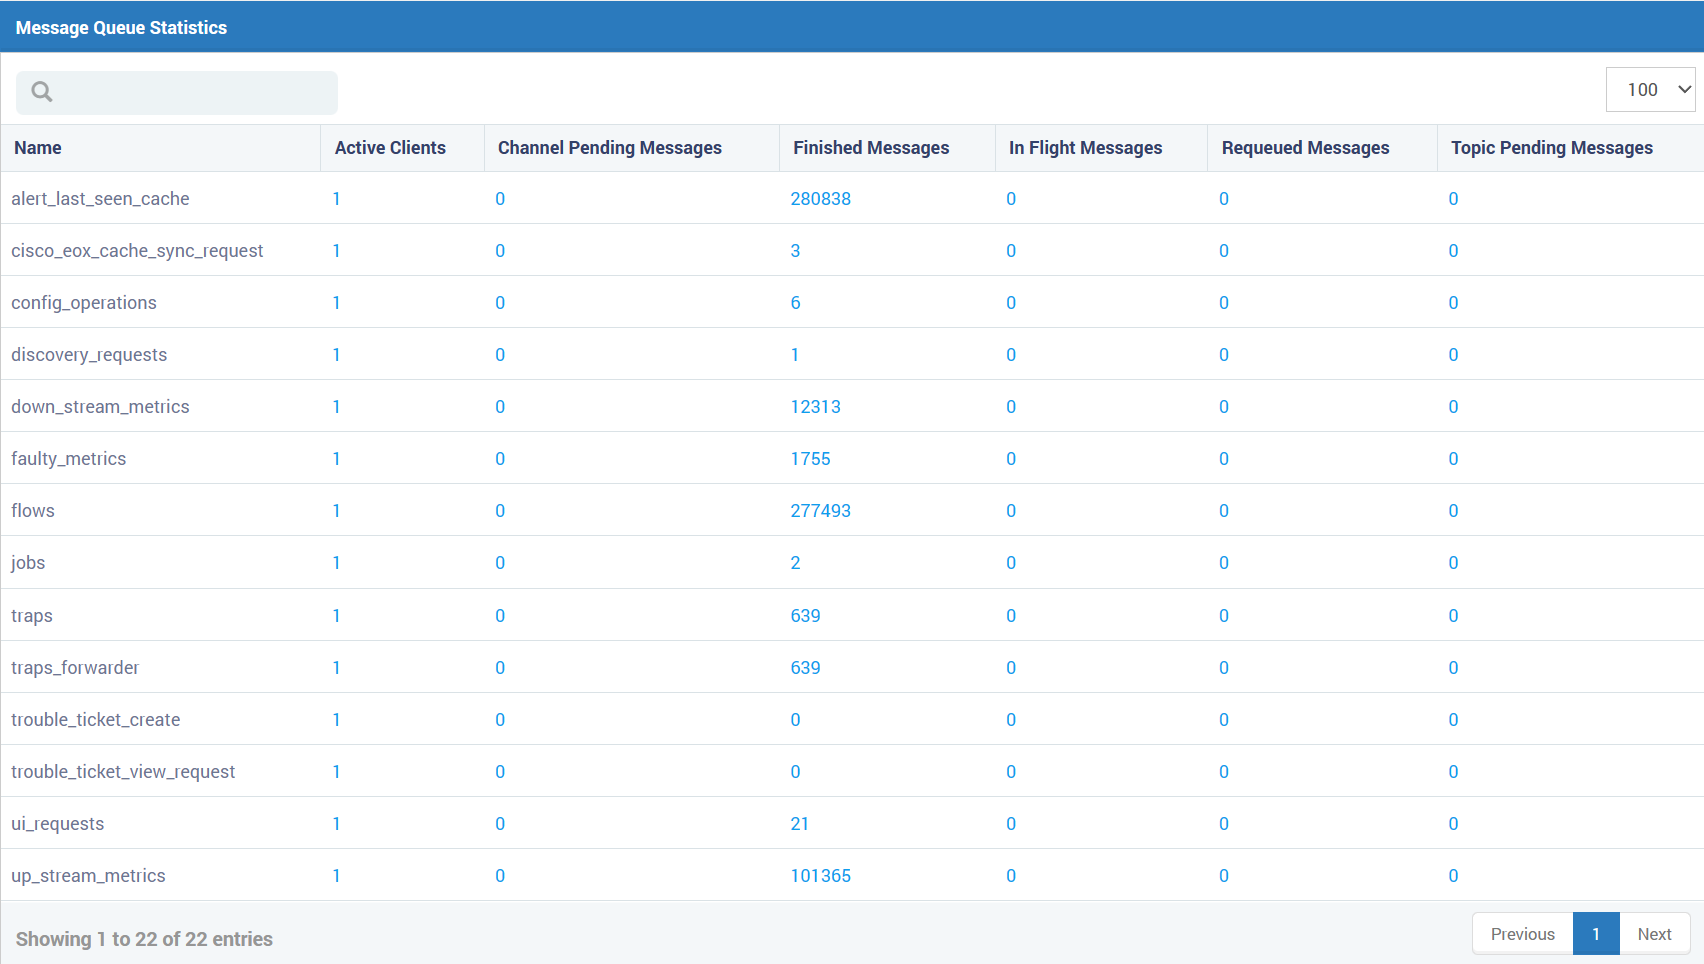The width and height of the screenshot is (1704, 964).
Task: Select traps_forwarder queue name
Action: [x=75, y=668]
